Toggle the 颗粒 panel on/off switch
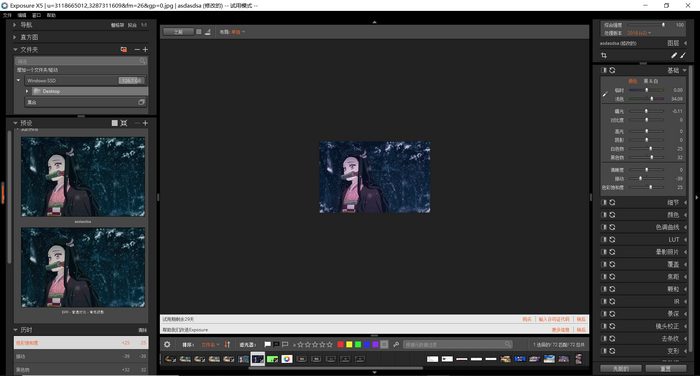Viewport: 700px width, 376px height. pos(604,289)
